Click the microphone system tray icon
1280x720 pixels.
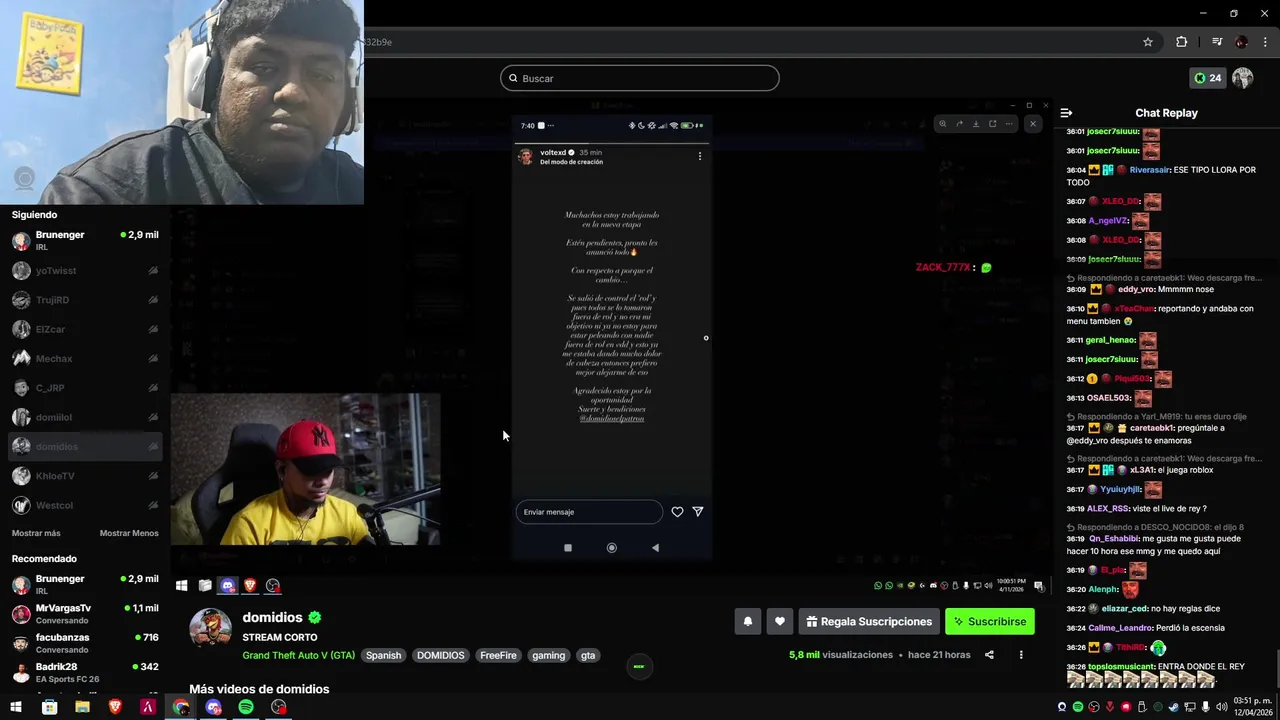click(x=1206, y=707)
